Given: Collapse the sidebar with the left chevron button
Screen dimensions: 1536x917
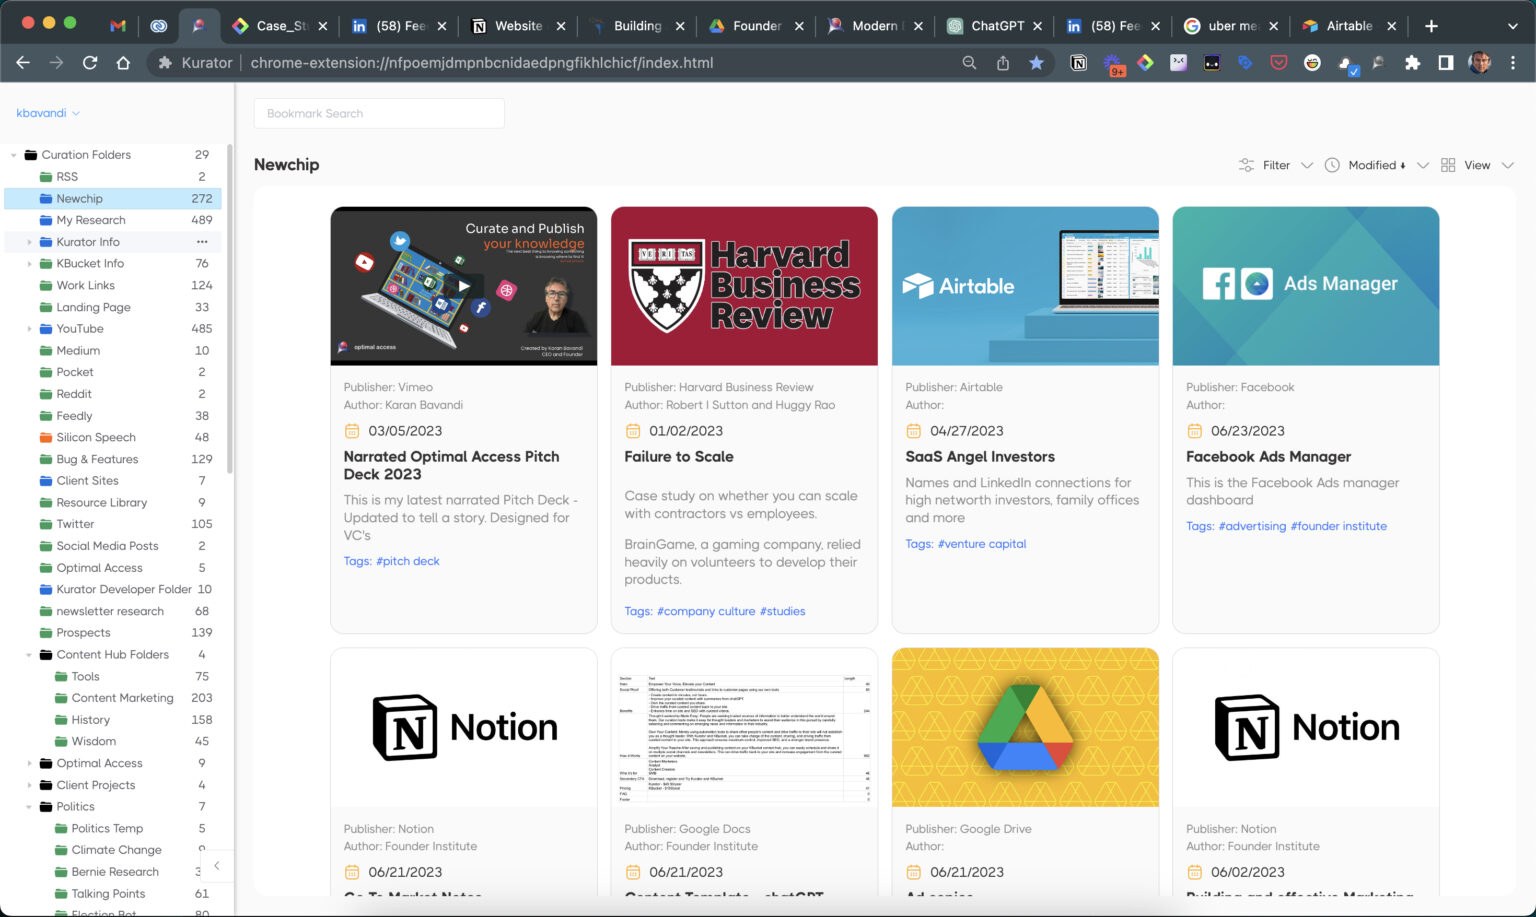Looking at the screenshot, I should pyautogui.click(x=217, y=866).
